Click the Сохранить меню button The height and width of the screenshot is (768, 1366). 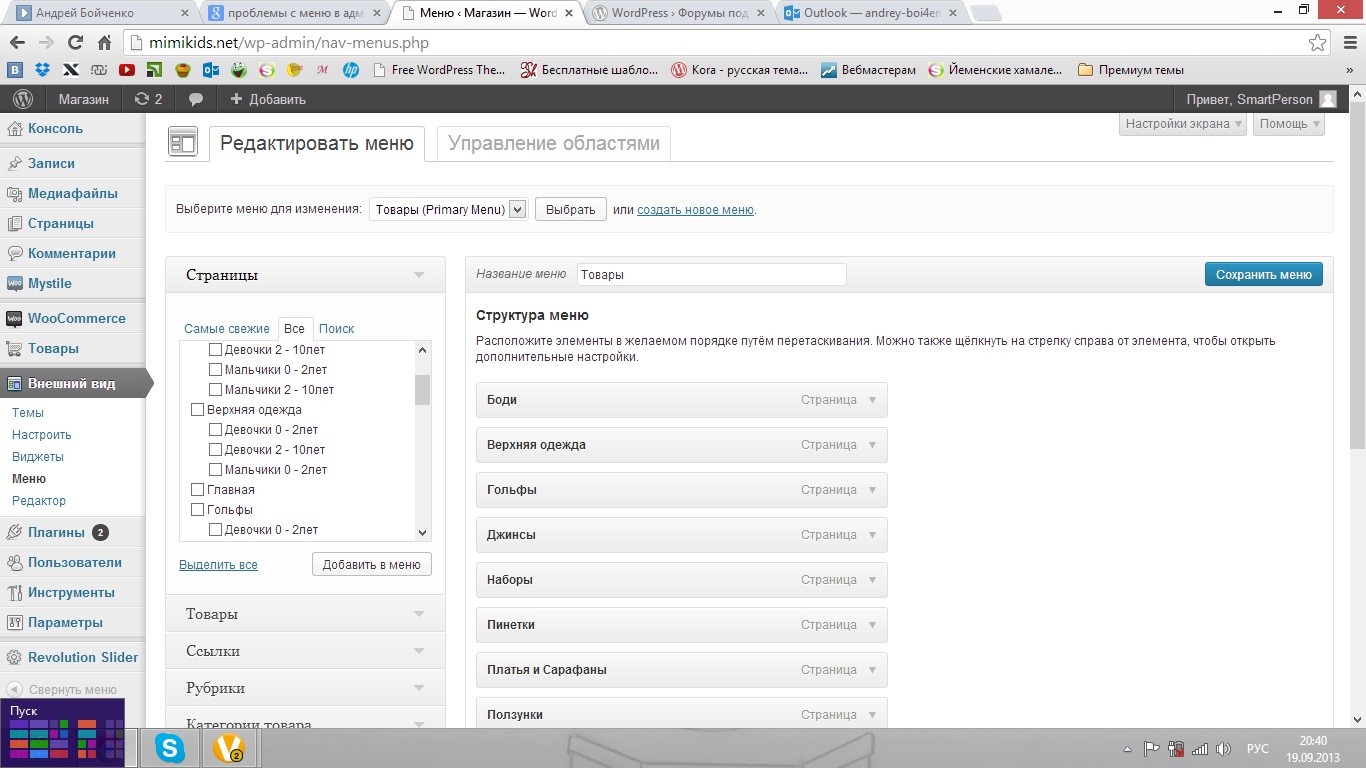pos(1263,274)
